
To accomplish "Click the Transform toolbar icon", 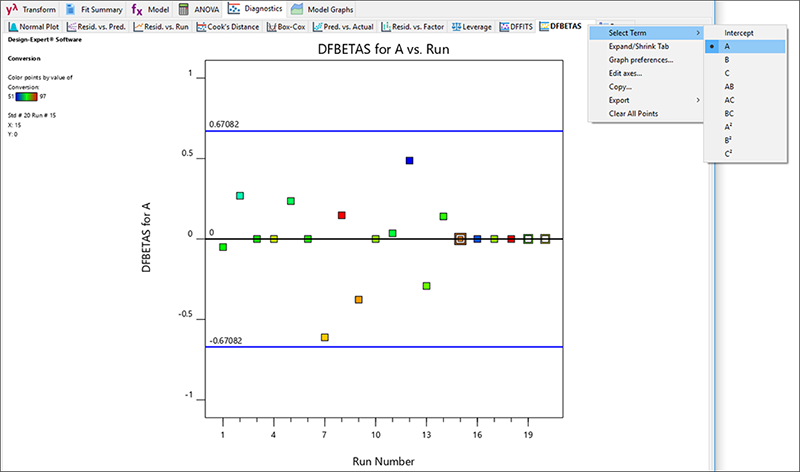I will point(13,8).
